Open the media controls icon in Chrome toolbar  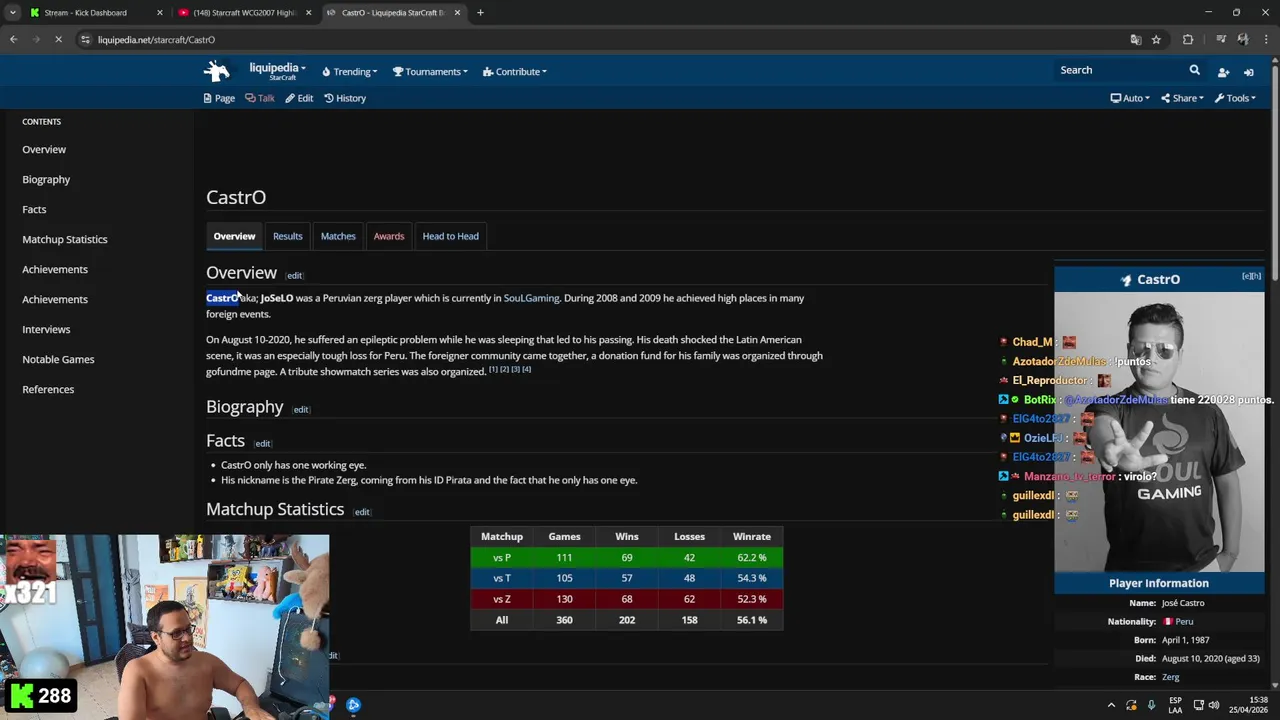point(1220,40)
